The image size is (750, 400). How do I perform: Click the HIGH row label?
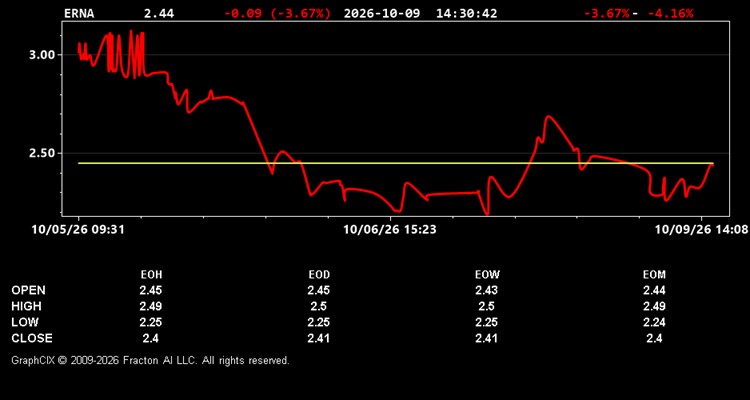(26, 306)
